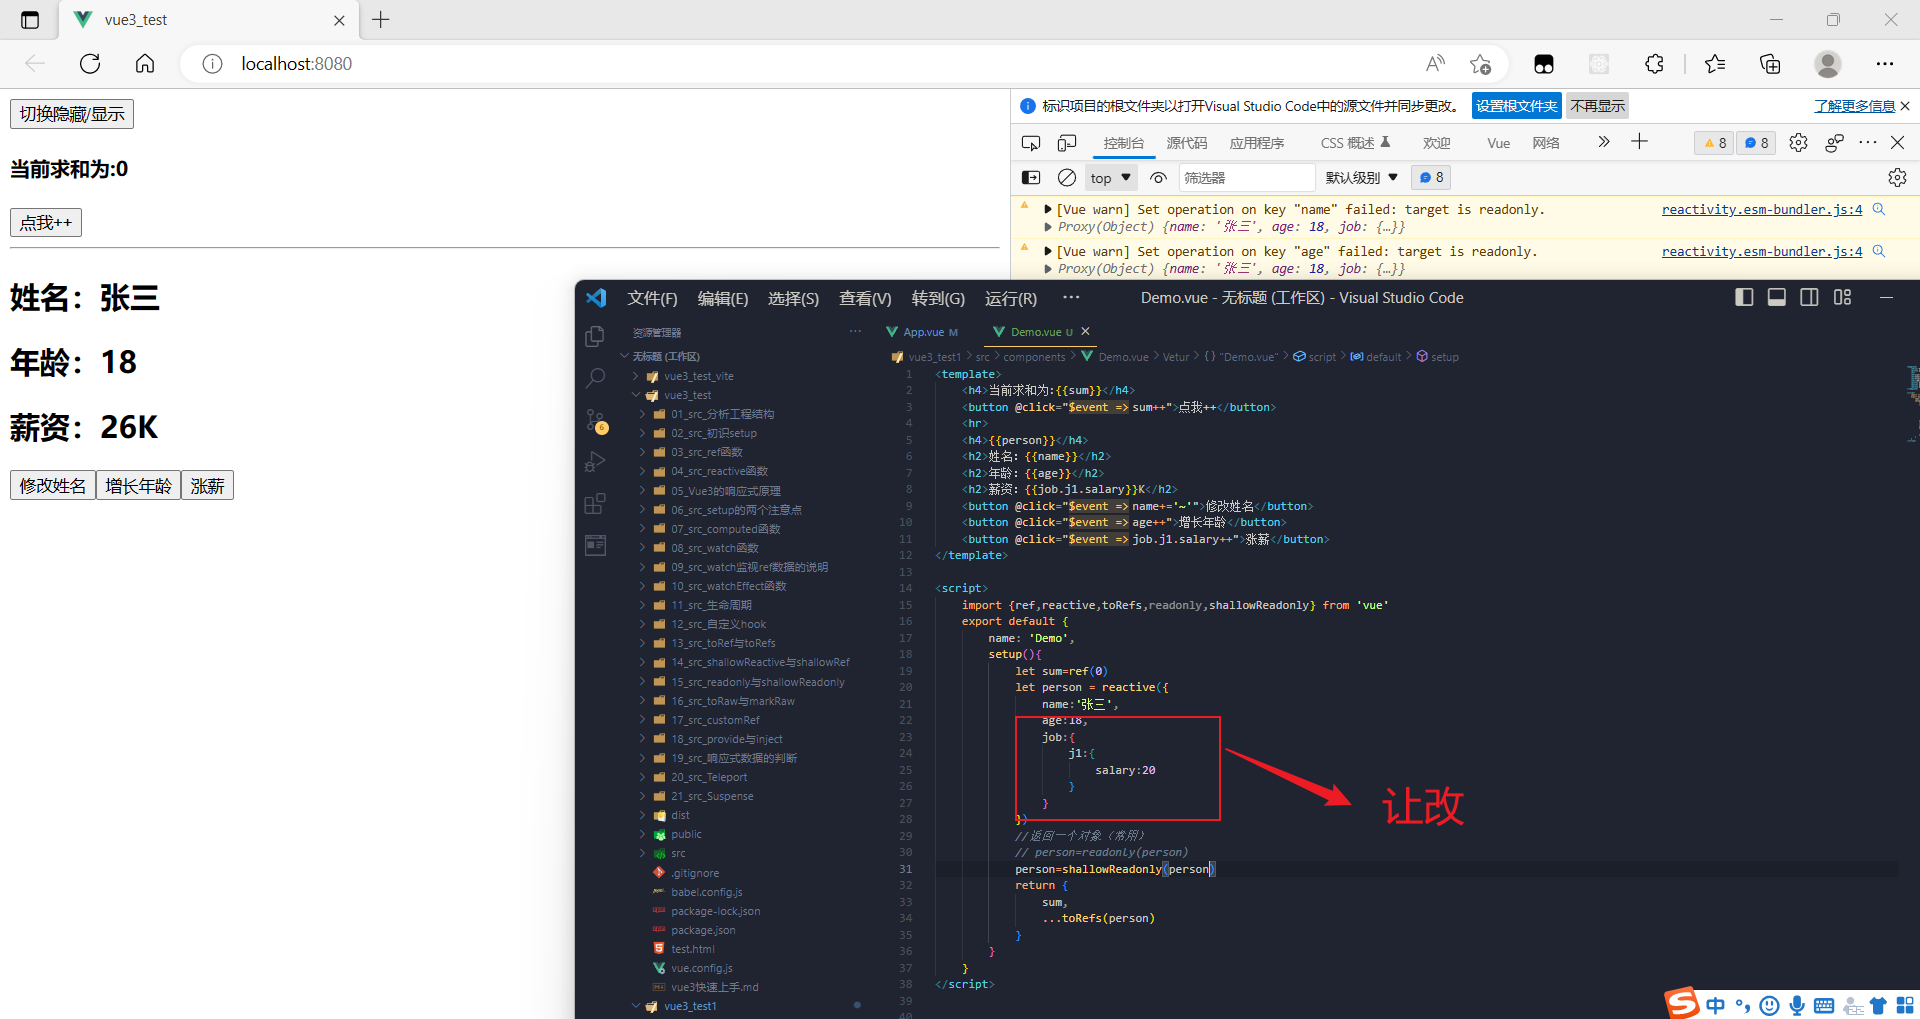
Task: Click the 切换隐藏/显示 button
Action: 72,114
